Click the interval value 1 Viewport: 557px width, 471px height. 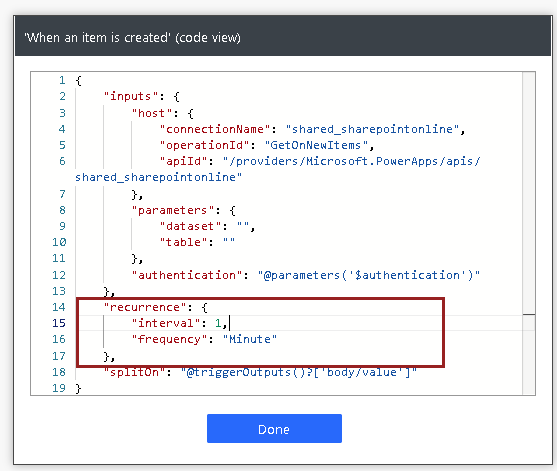(x=218, y=323)
